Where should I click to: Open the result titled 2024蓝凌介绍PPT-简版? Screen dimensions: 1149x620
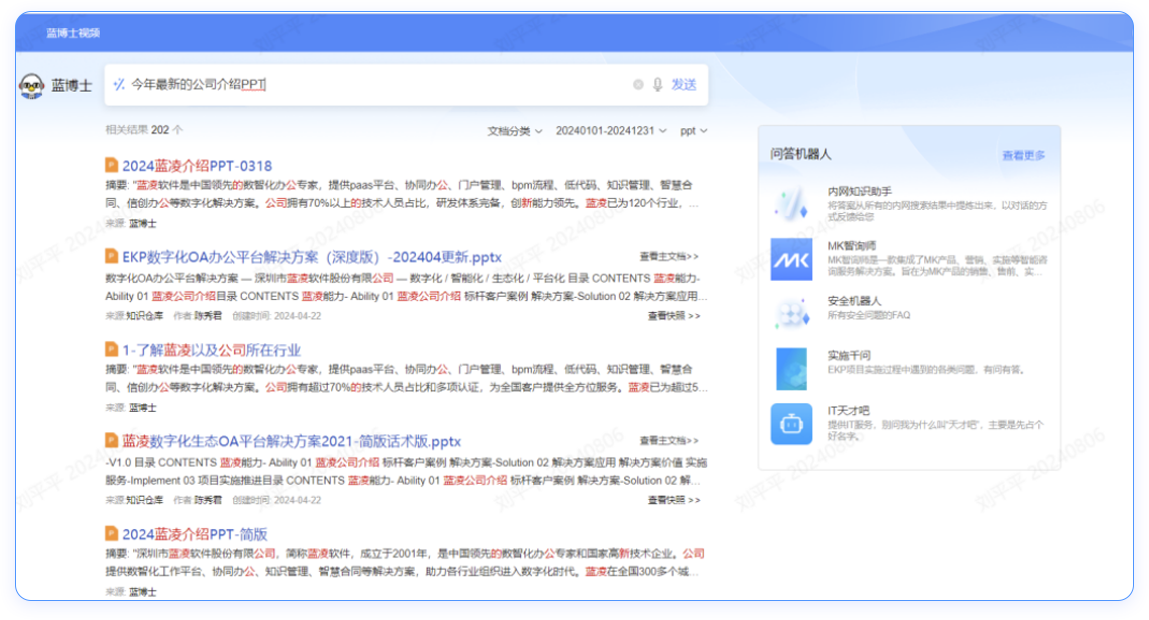195,534
